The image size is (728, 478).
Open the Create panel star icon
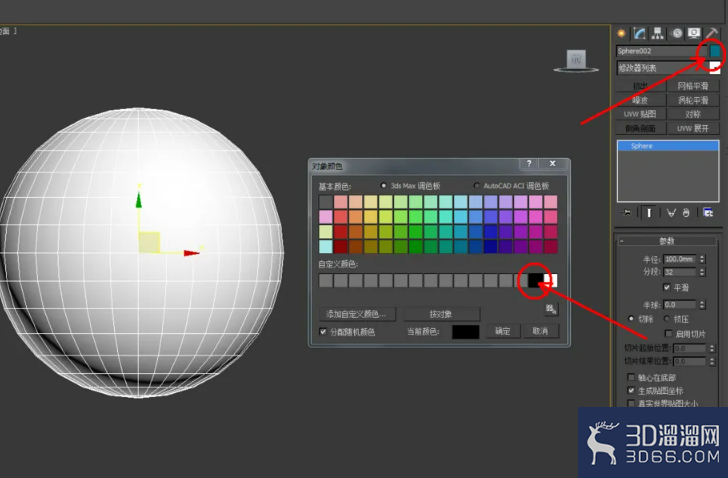click(621, 33)
